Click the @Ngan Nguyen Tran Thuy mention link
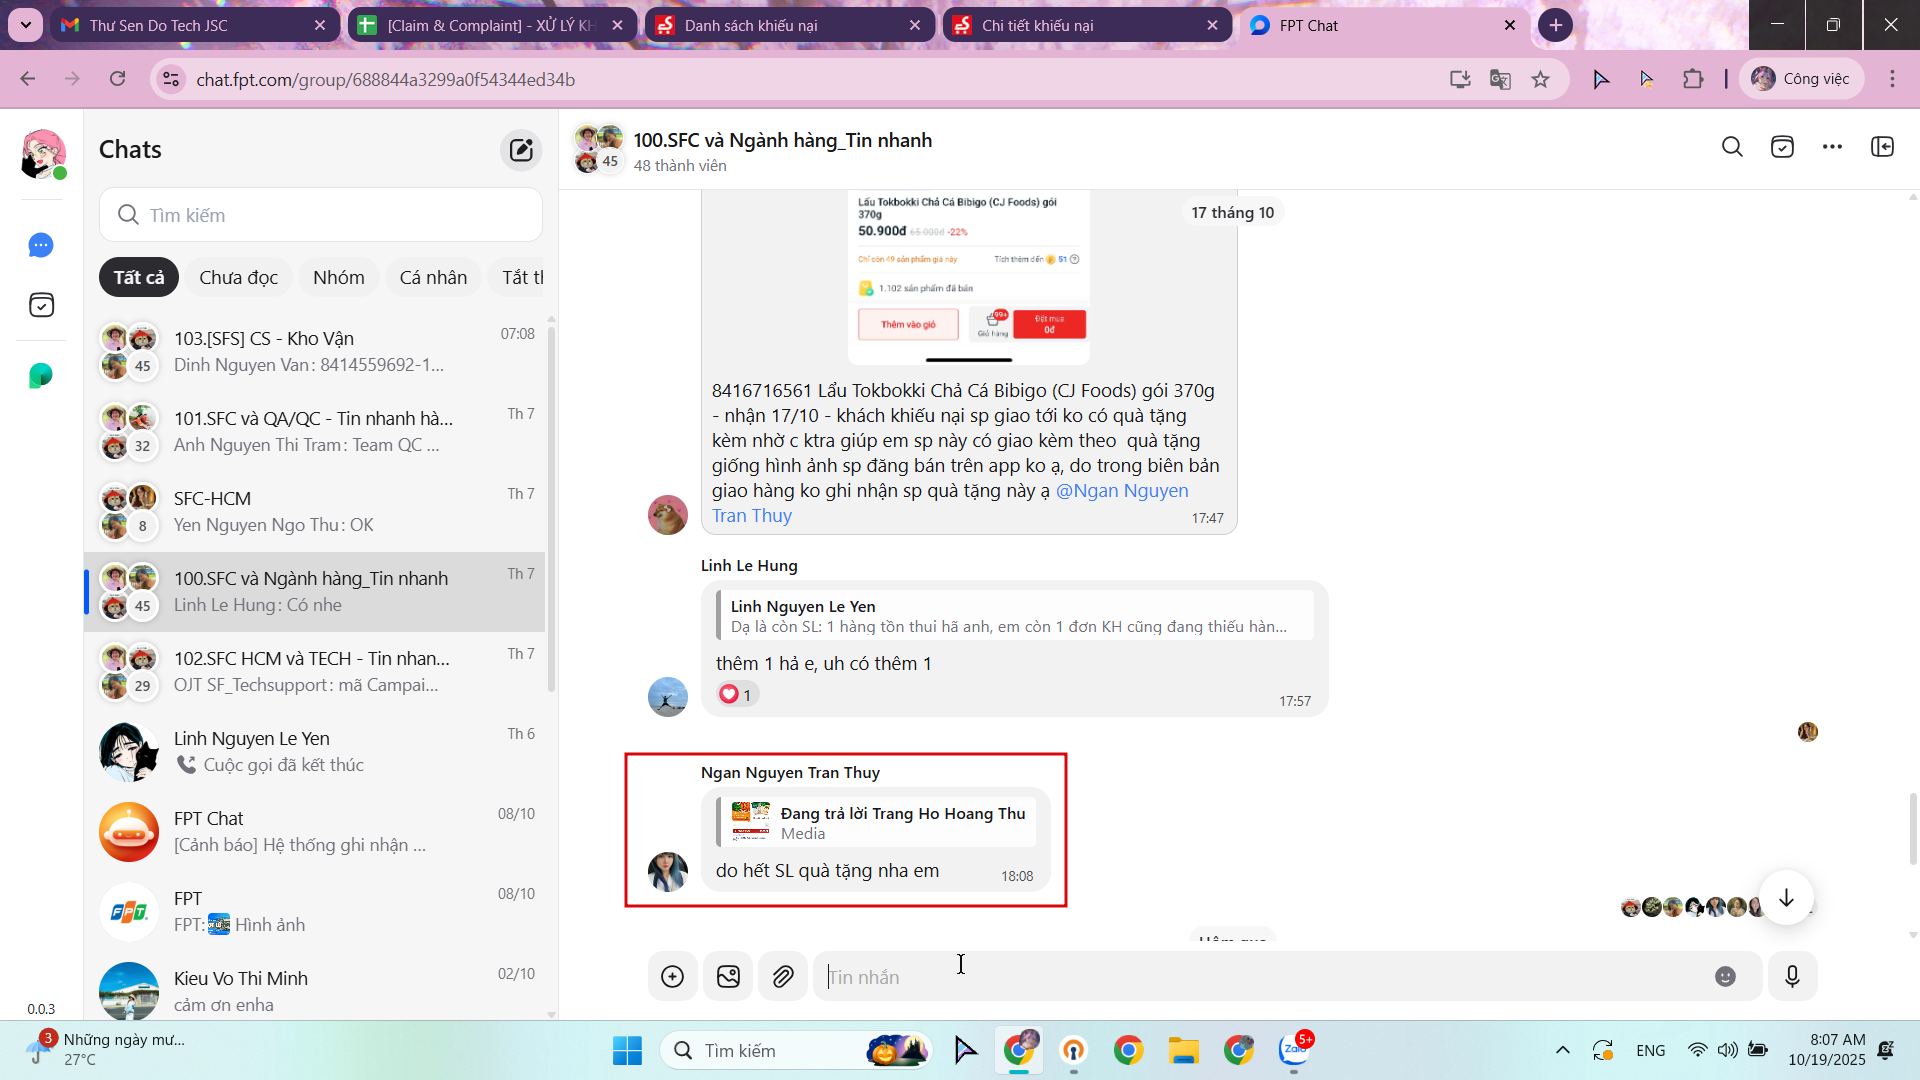 [x=1121, y=491]
